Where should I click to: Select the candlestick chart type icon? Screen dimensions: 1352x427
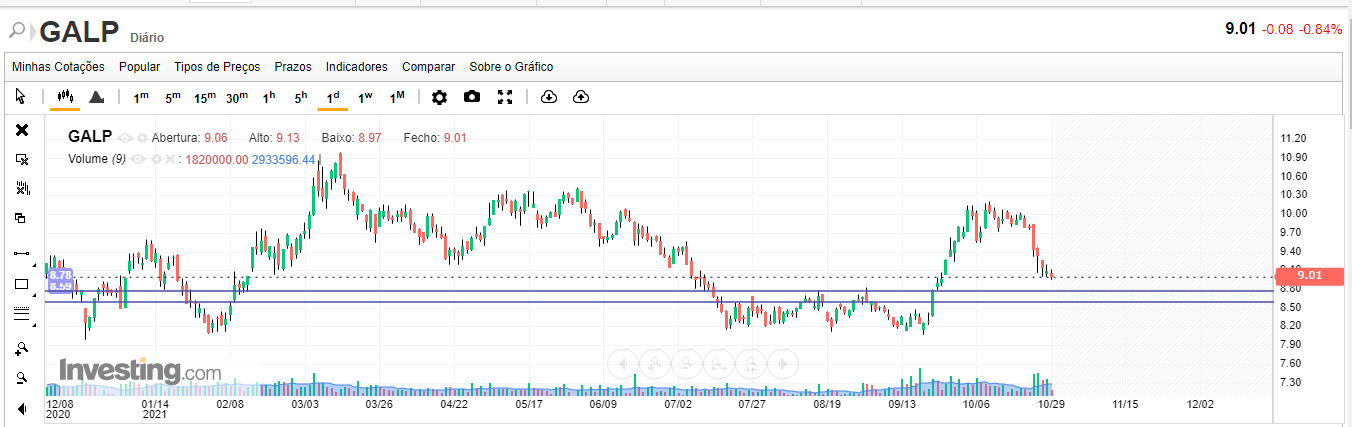66,97
